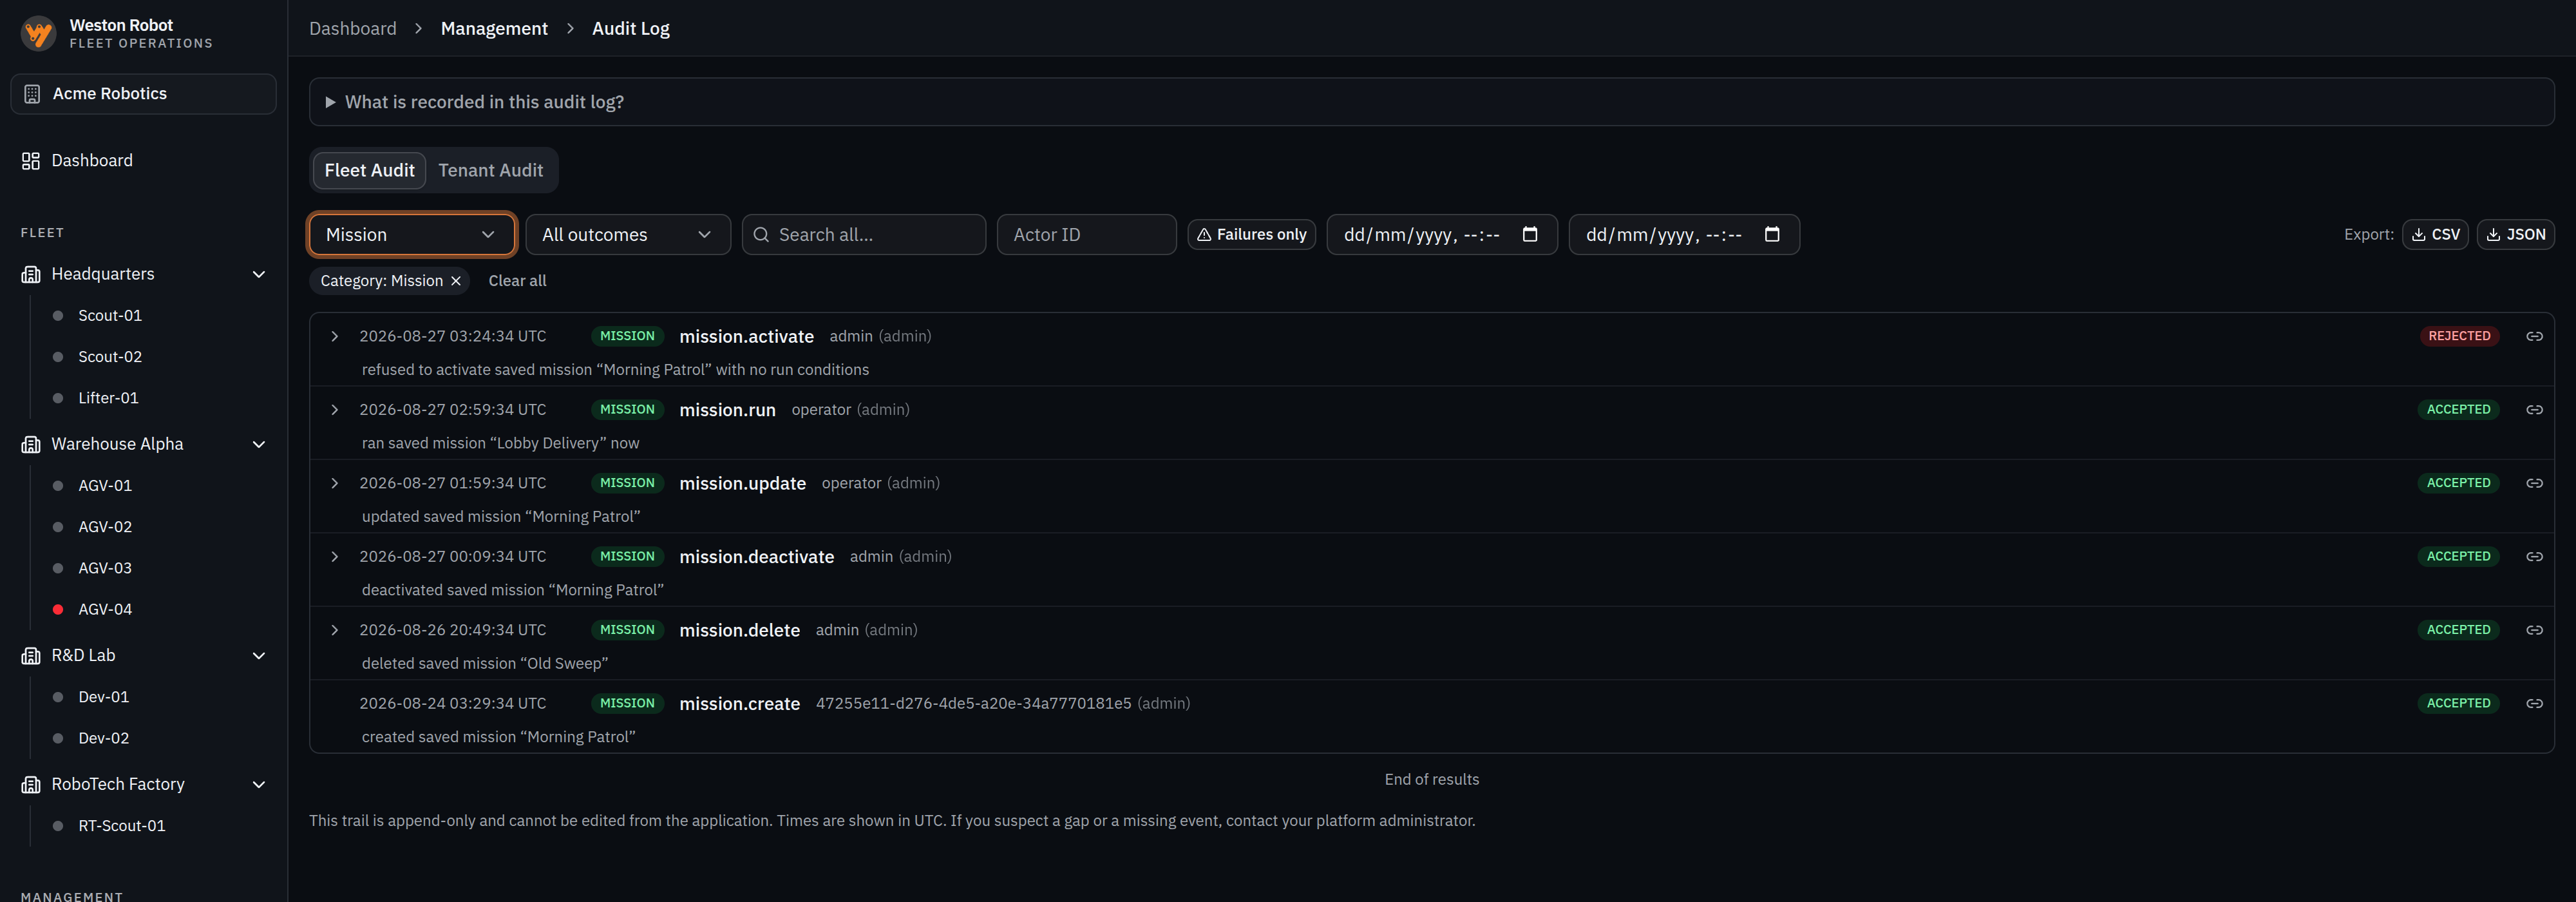Collapse the Warehouse Alpha fleet group

(x=259, y=444)
